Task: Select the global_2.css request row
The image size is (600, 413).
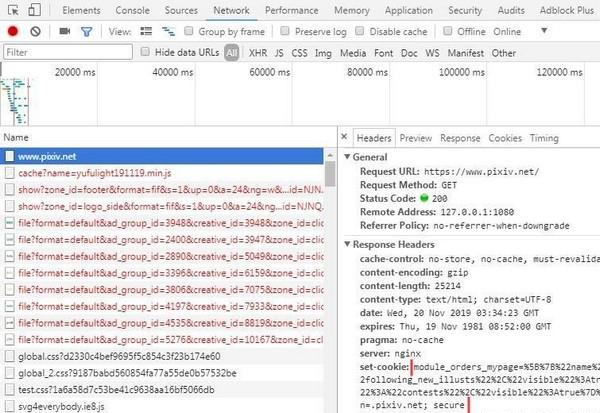Action: coord(162,373)
